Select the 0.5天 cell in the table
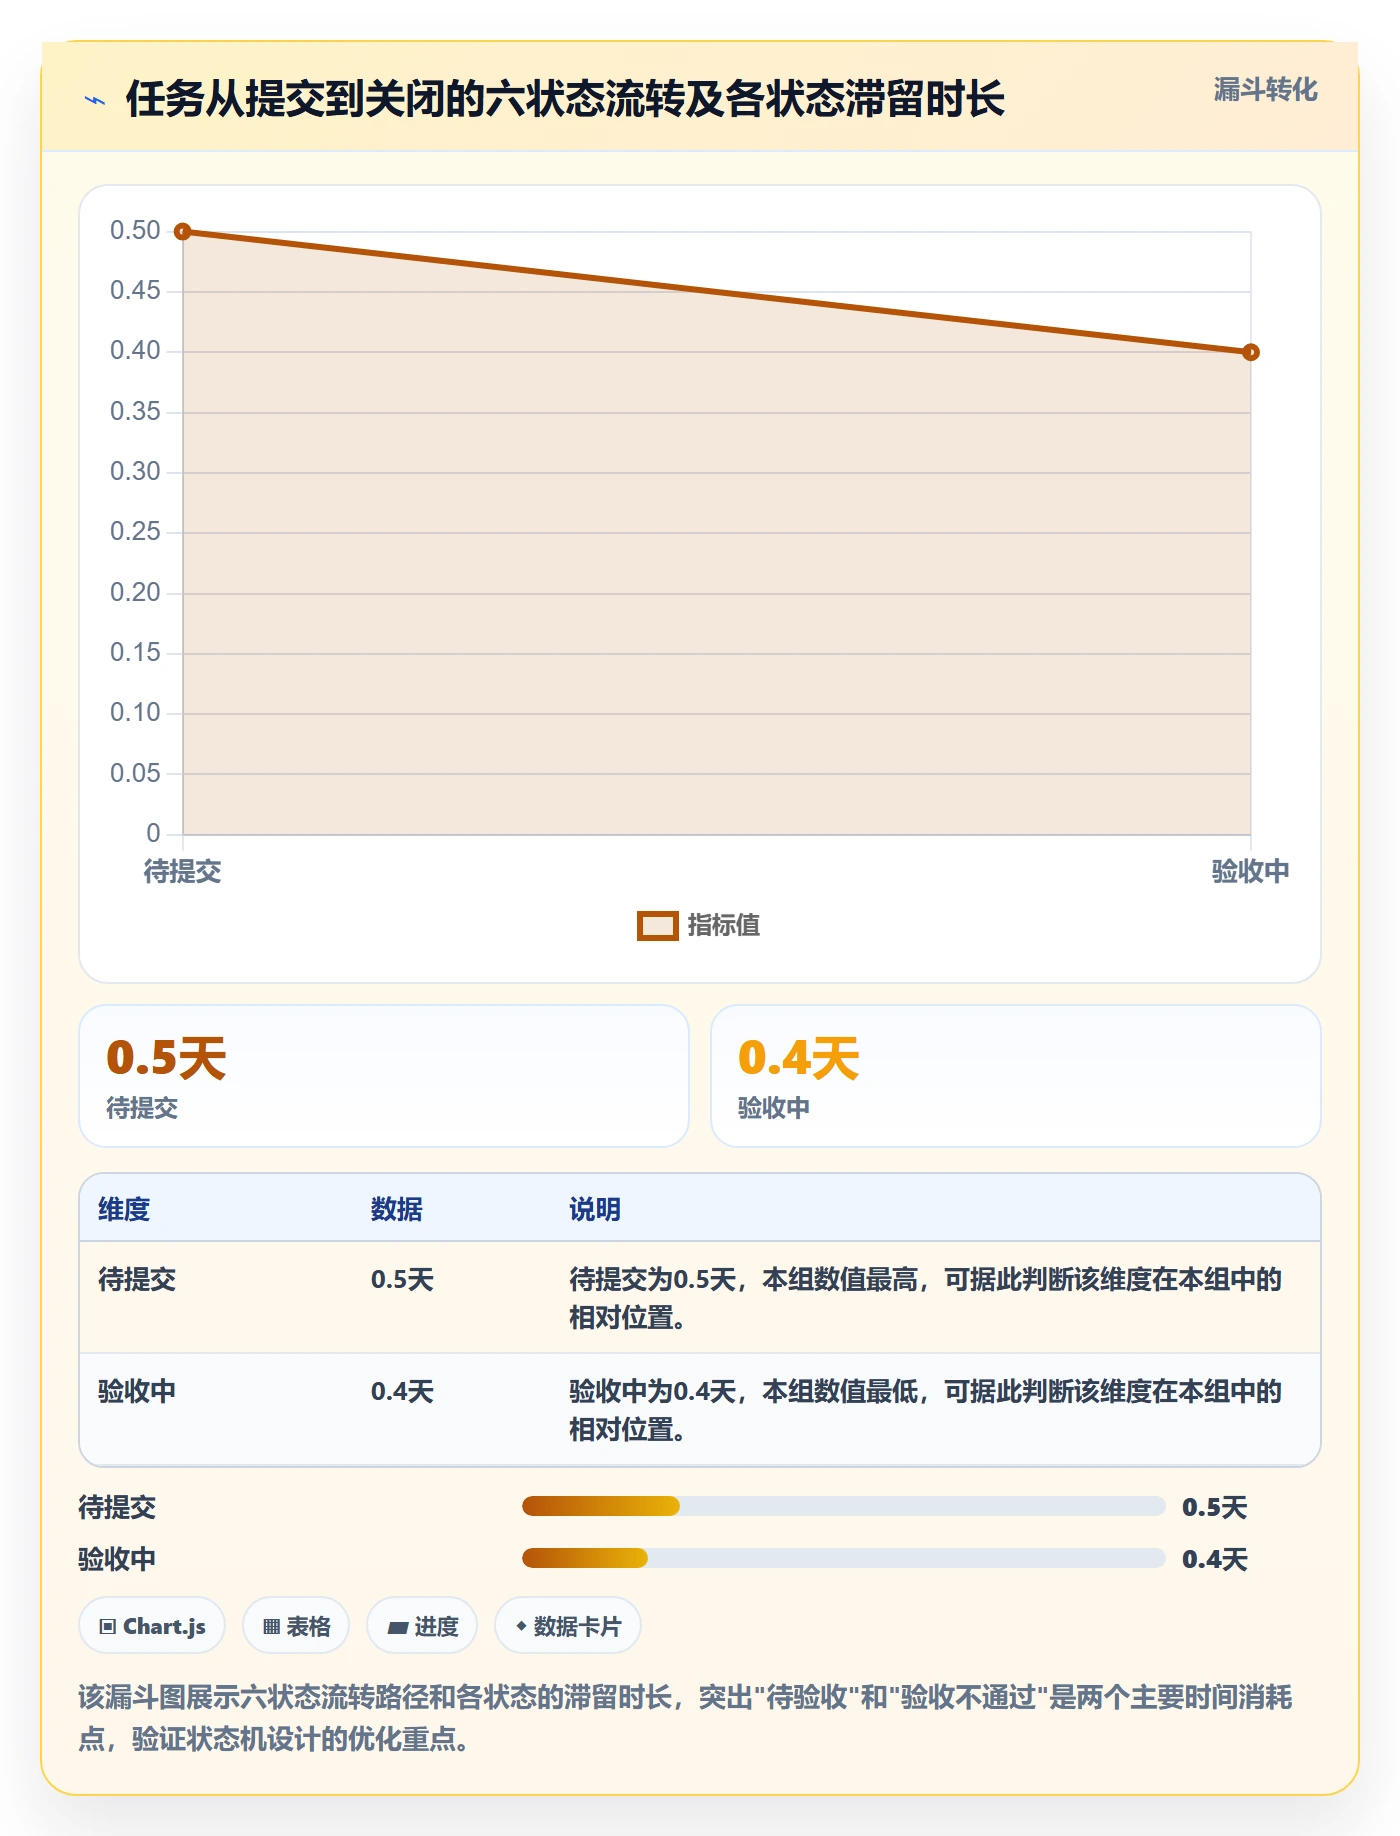Image resolution: width=1400 pixels, height=1836 pixels. pyautogui.click(x=402, y=1279)
